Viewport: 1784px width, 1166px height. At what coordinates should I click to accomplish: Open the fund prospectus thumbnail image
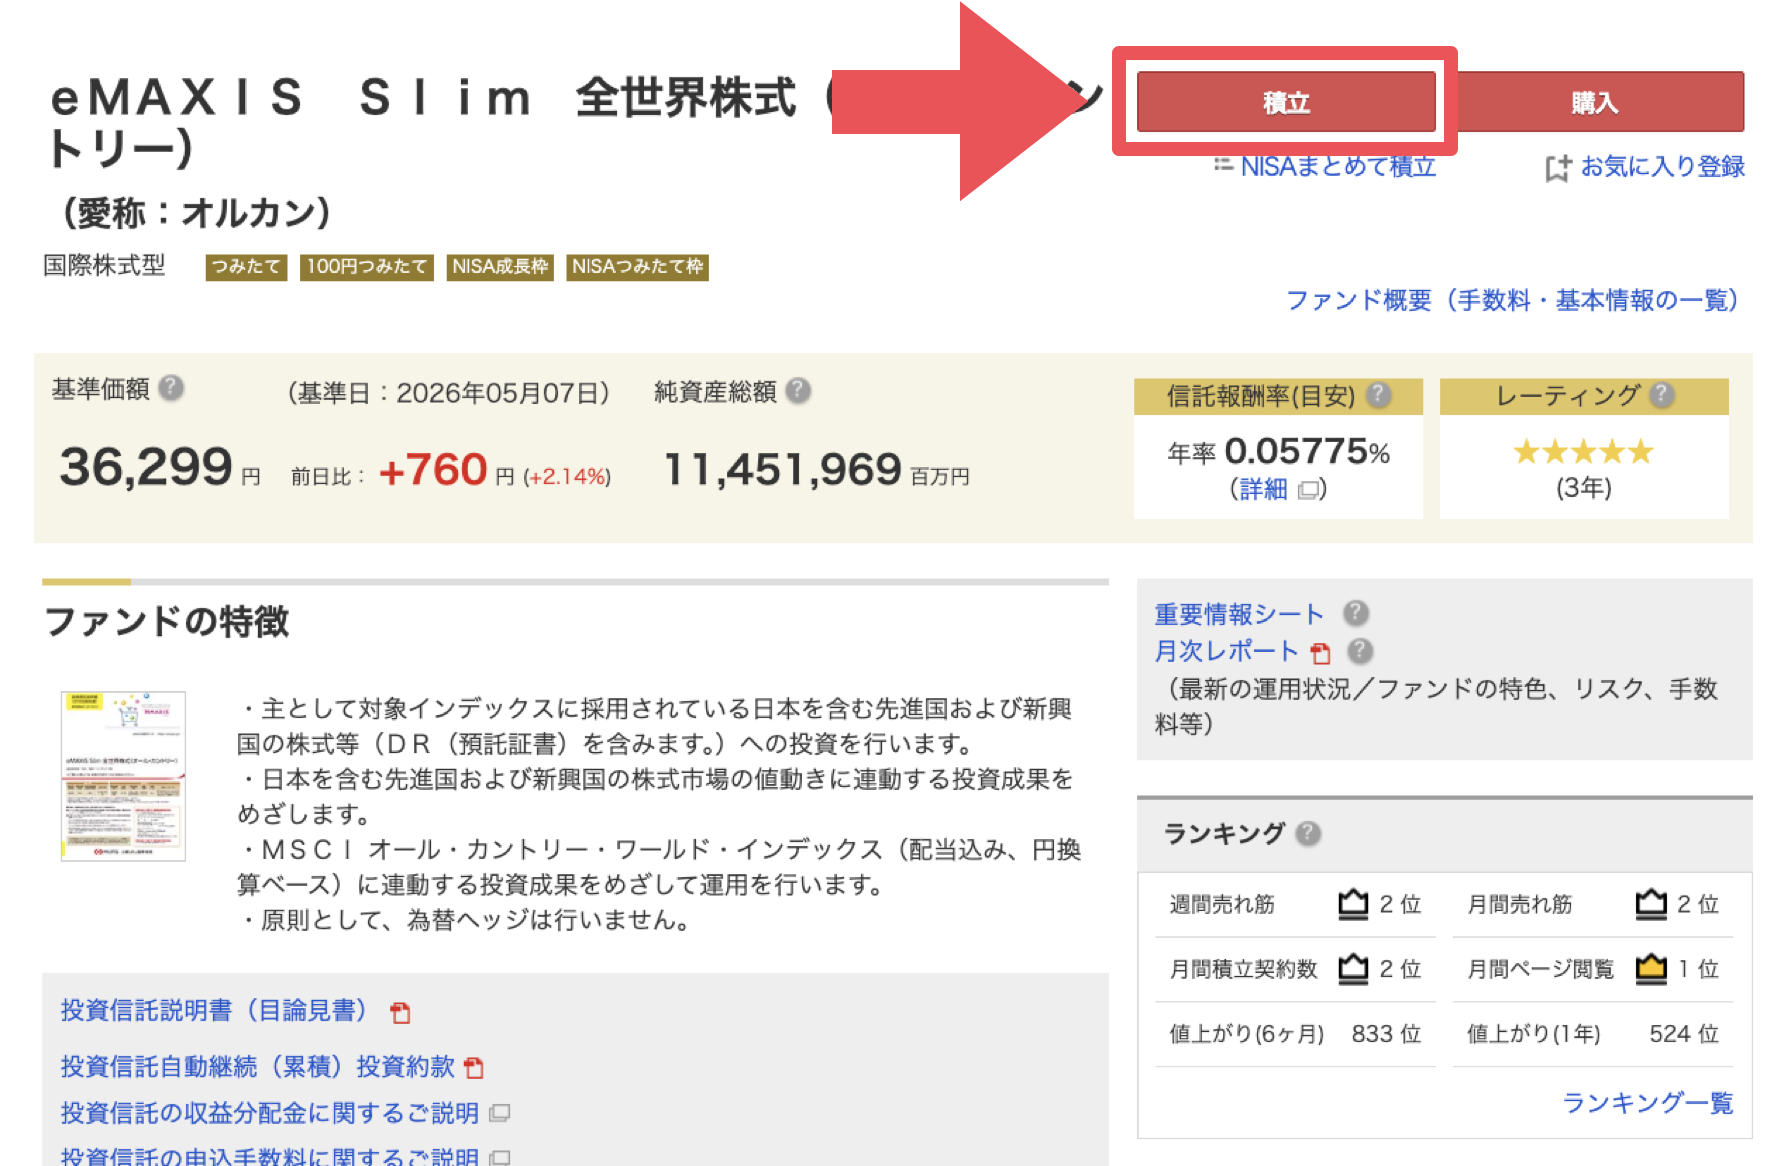[123, 776]
